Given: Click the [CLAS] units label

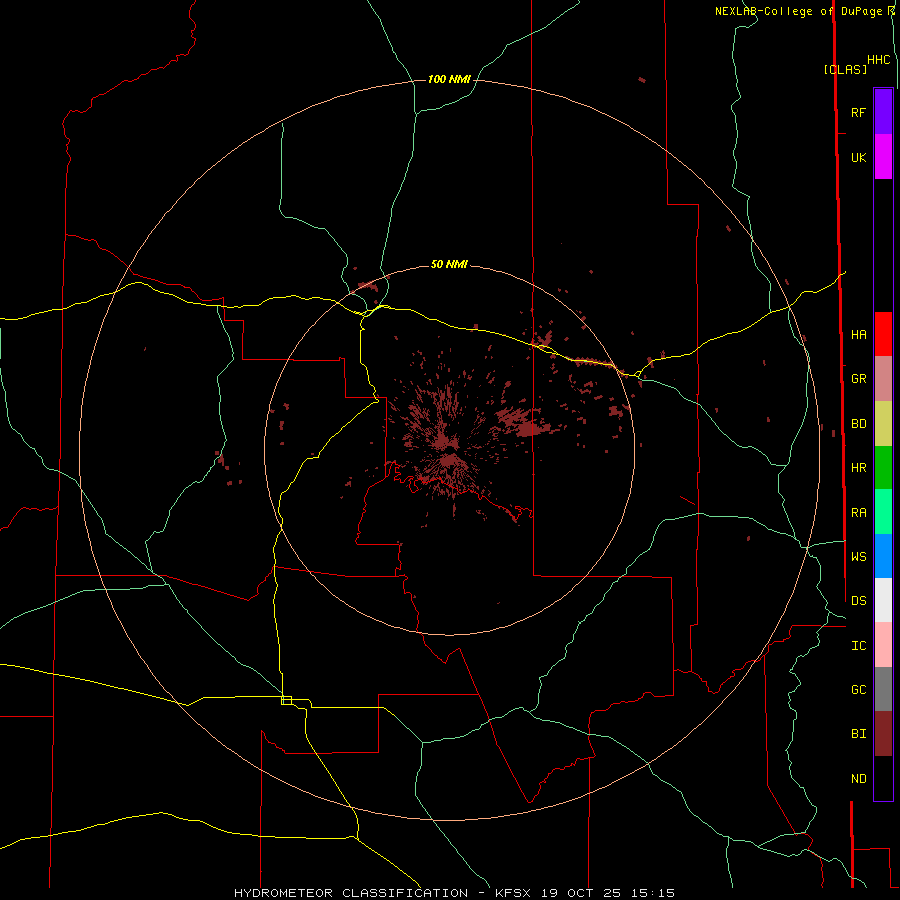Looking at the screenshot, I should tap(845, 69).
